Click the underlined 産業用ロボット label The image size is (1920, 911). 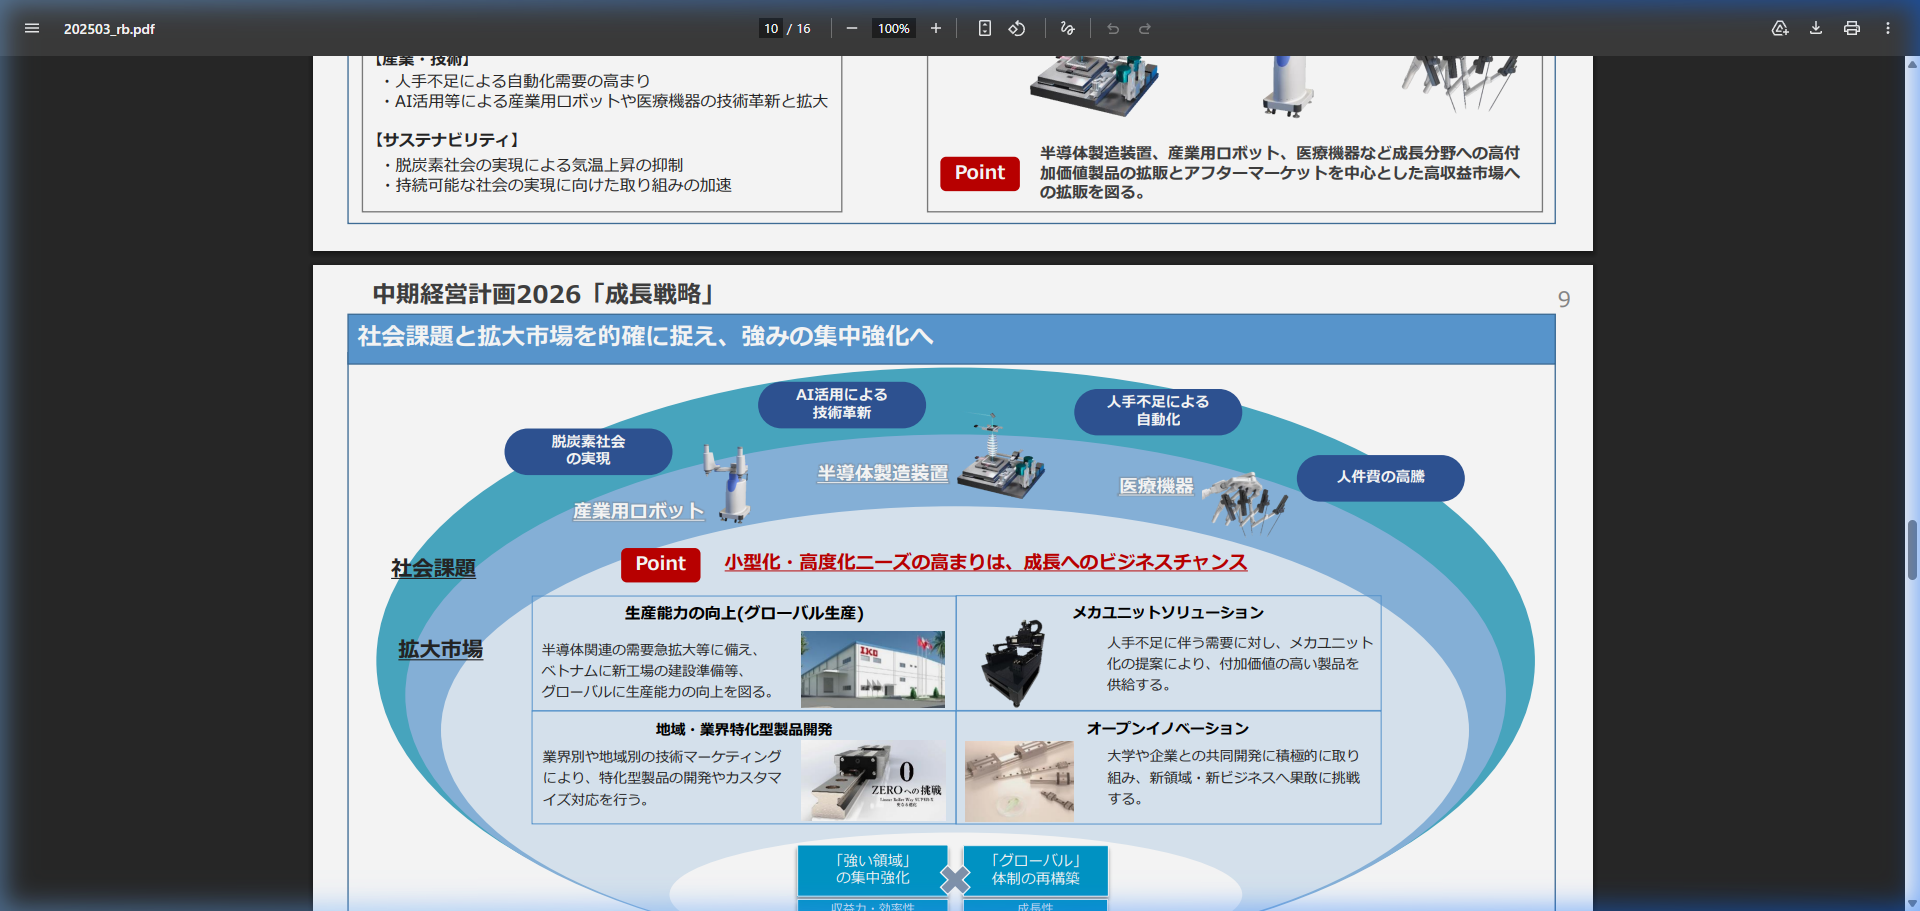tap(637, 510)
